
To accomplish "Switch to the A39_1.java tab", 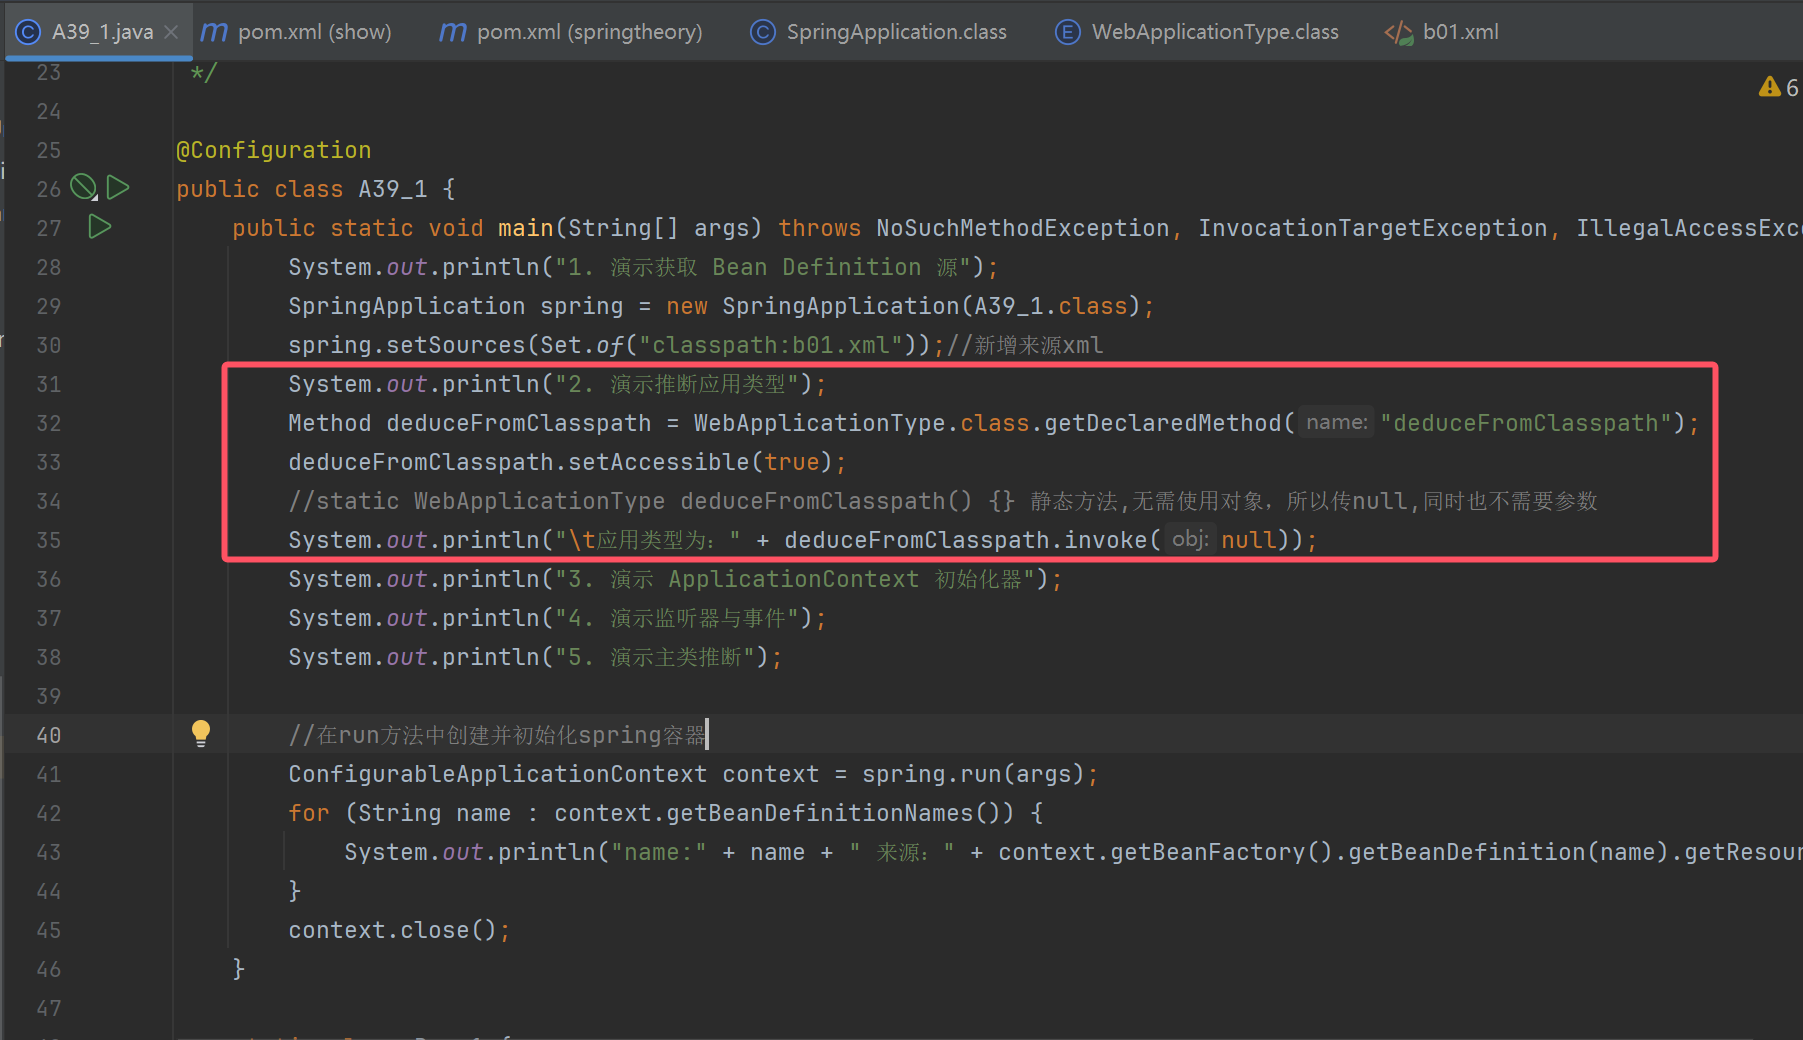I will pos(99,32).
